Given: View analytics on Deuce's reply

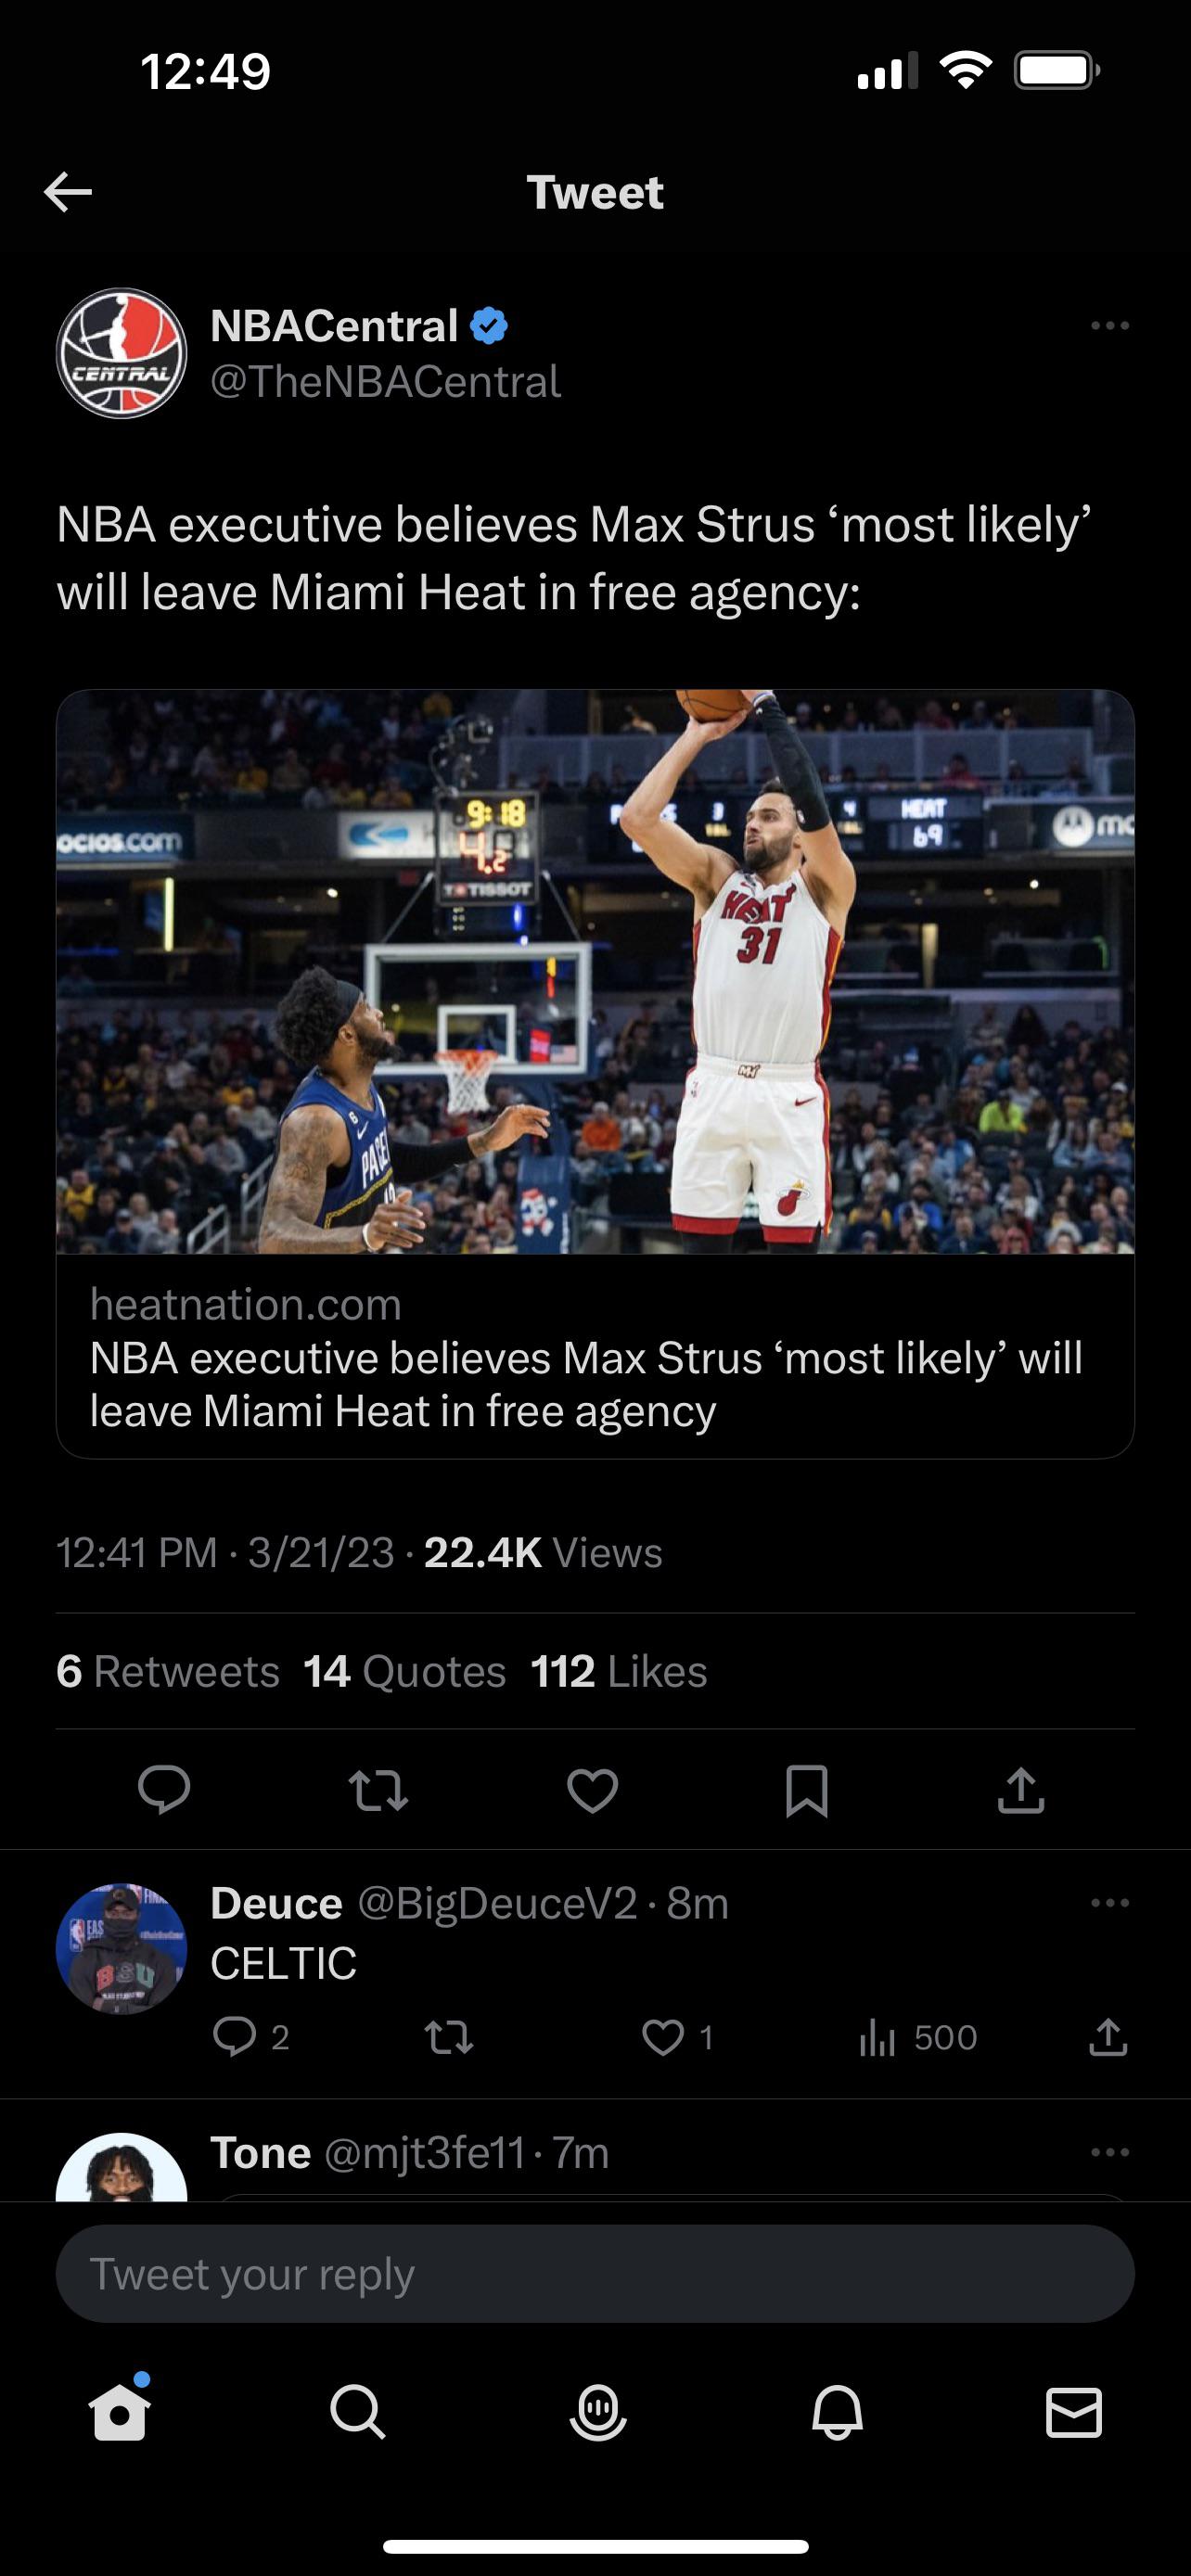Looking at the screenshot, I should (x=877, y=2037).
